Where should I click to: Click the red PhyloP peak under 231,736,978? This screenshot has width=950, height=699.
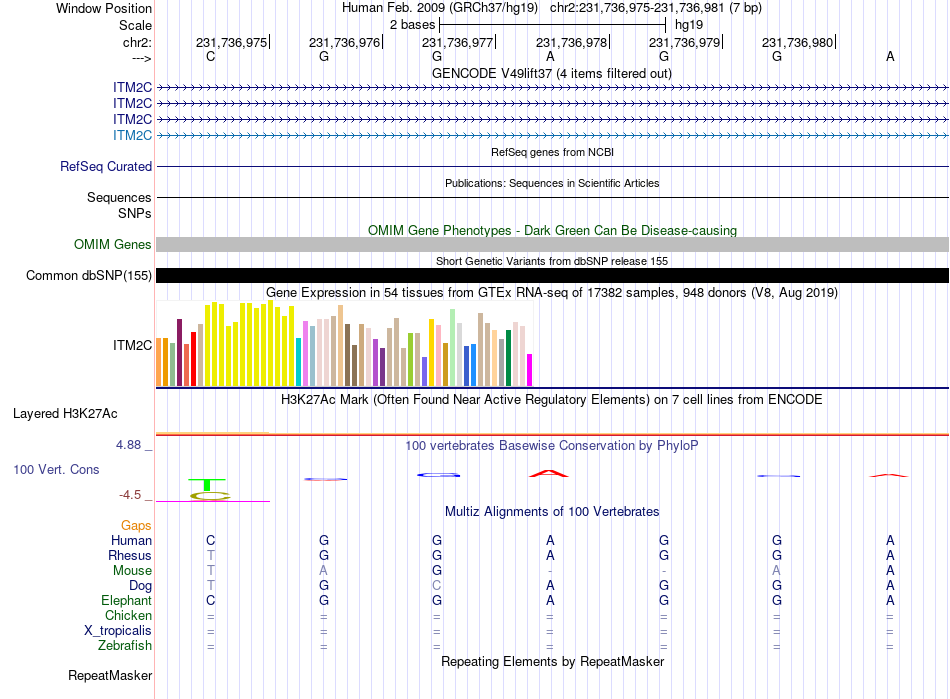(x=549, y=472)
